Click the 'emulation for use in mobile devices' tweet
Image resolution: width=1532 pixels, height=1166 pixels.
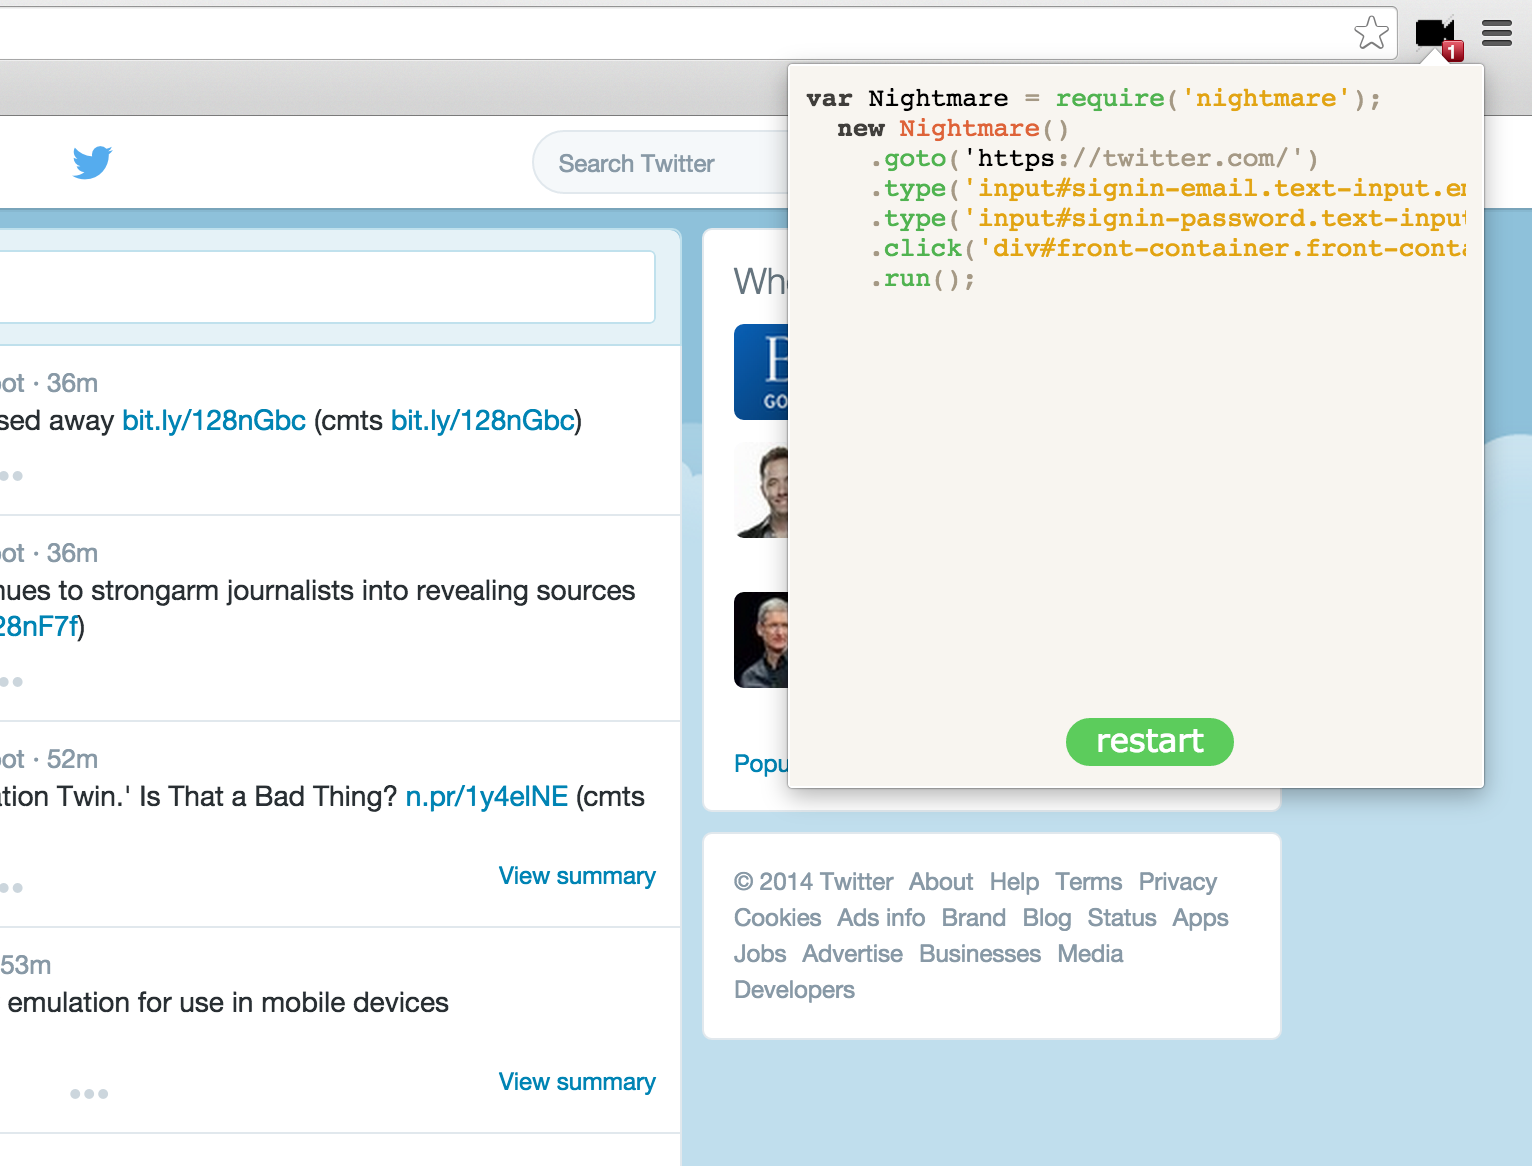click(228, 1002)
